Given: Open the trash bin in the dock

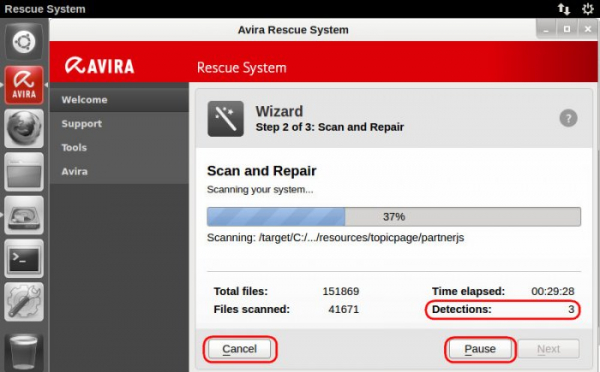Looking at the screenshot, I should point(24,351).
